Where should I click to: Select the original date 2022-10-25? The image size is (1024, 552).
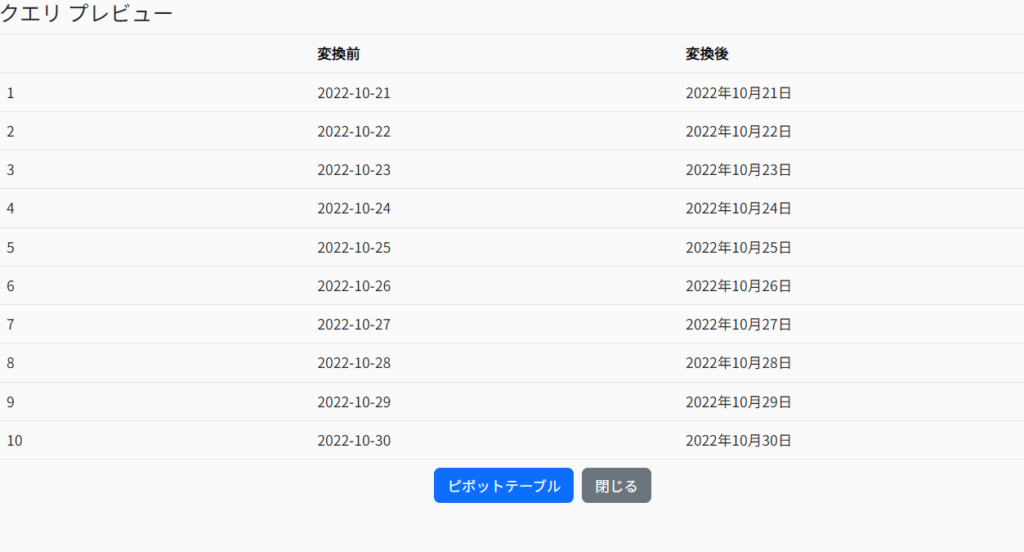[x=354, y=247]
